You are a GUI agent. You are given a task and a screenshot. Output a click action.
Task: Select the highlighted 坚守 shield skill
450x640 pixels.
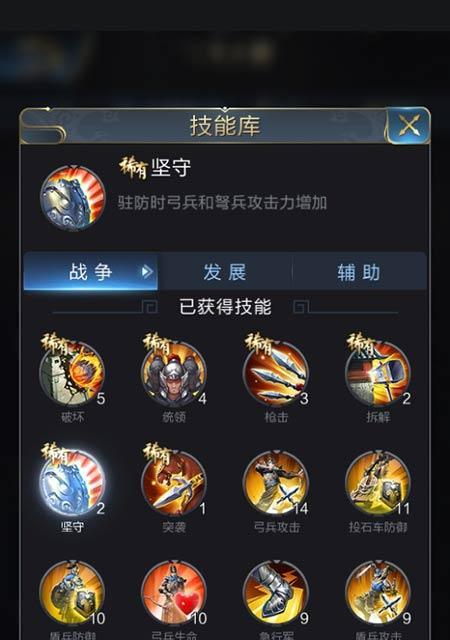(x=72, y=483)
